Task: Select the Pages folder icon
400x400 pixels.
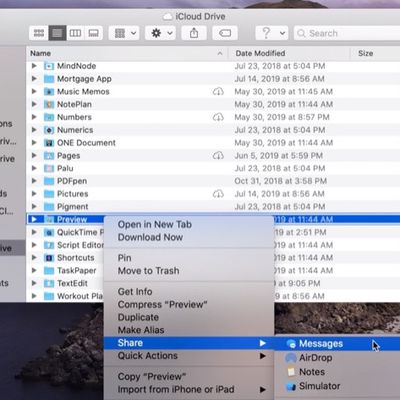Action: pos(49,156)
